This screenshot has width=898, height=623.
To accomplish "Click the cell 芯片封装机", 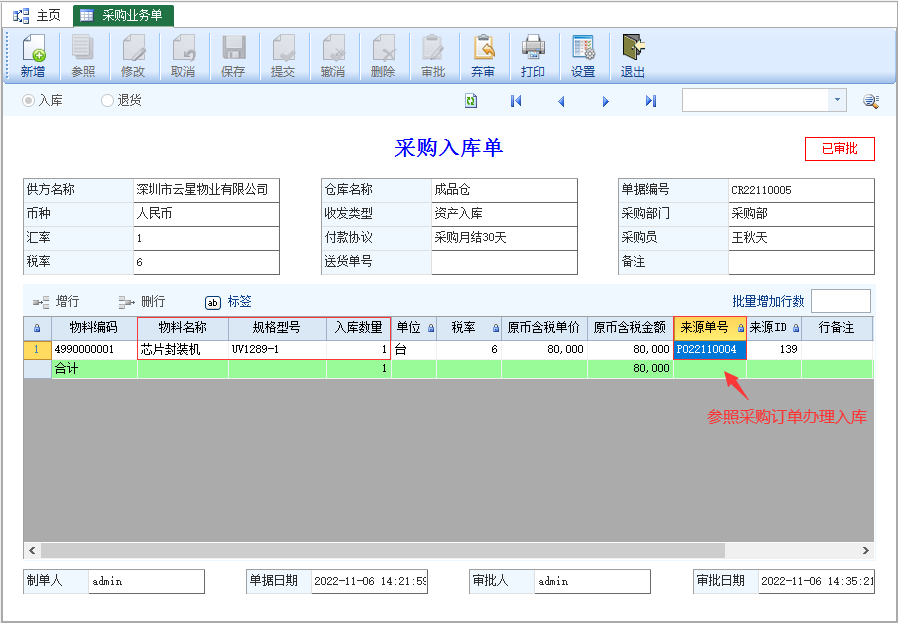I will click(x=183, y=349).
